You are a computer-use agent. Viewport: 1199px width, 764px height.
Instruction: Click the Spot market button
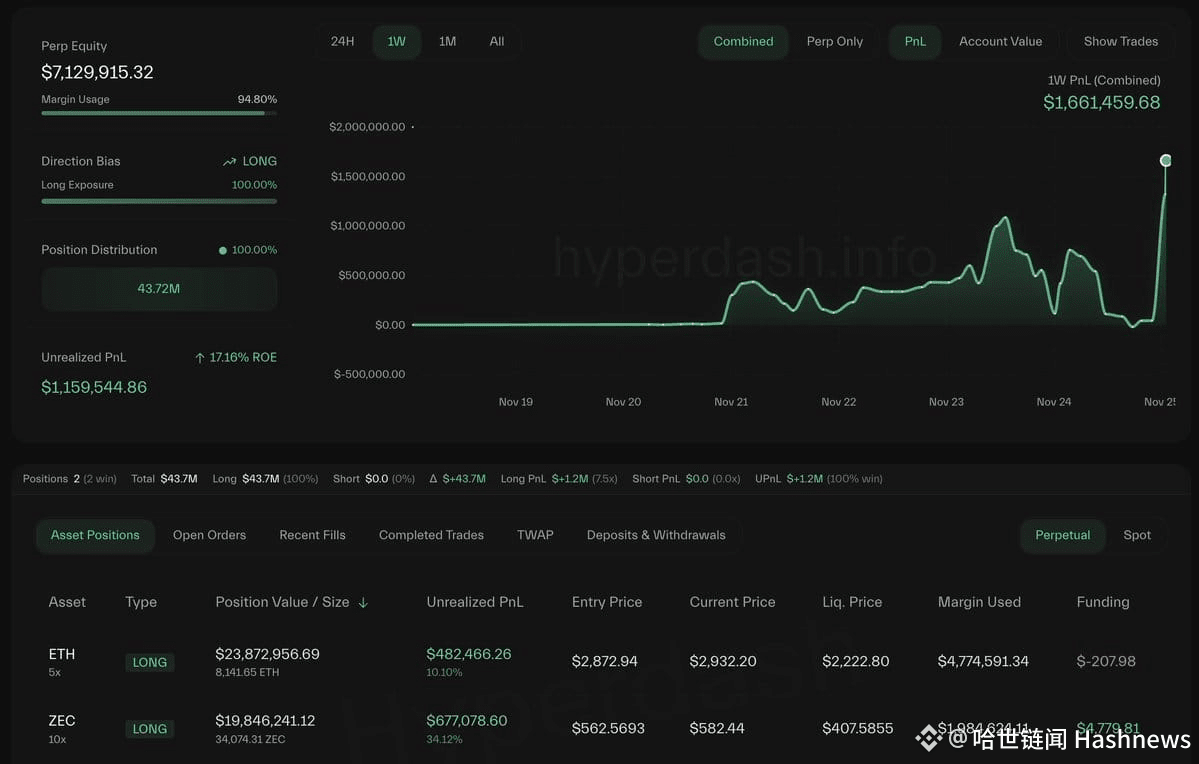click(1137, 535)
